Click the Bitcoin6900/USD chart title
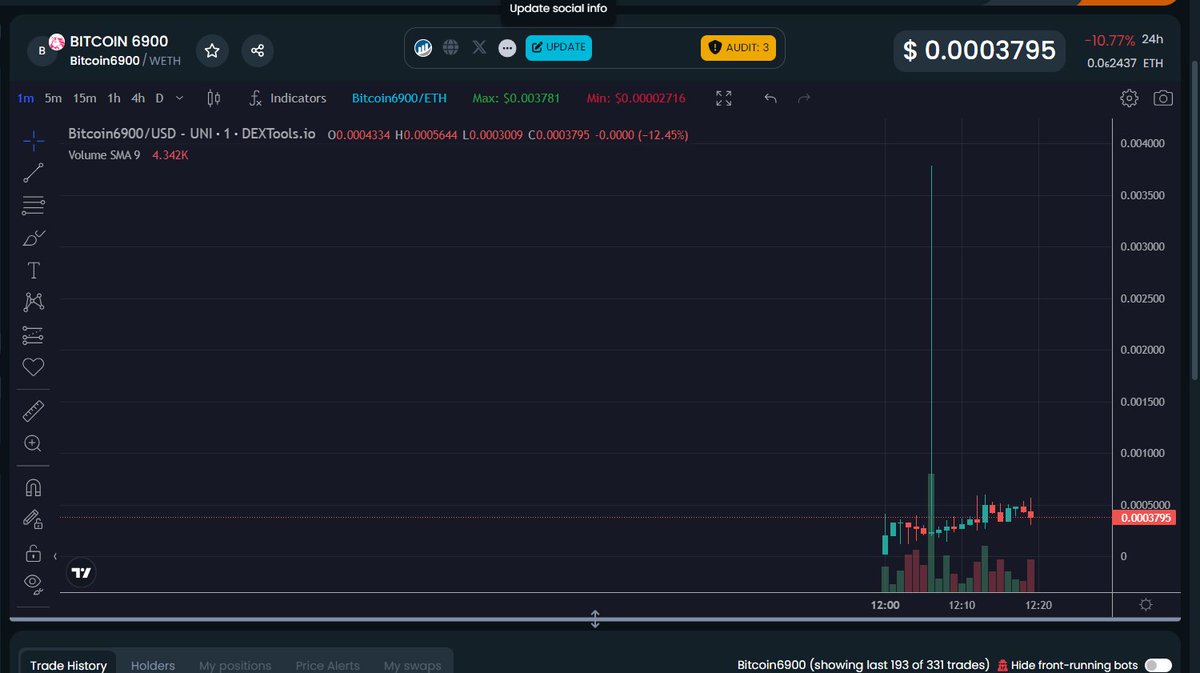1200x673 pixels. [x=191, y=134]
